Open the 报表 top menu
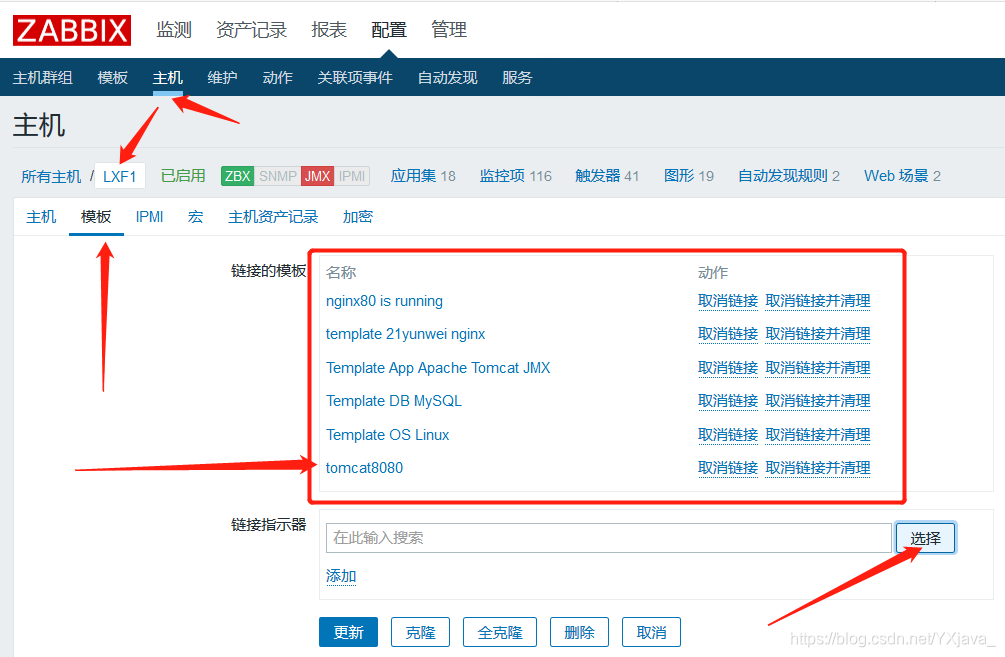 329,29
